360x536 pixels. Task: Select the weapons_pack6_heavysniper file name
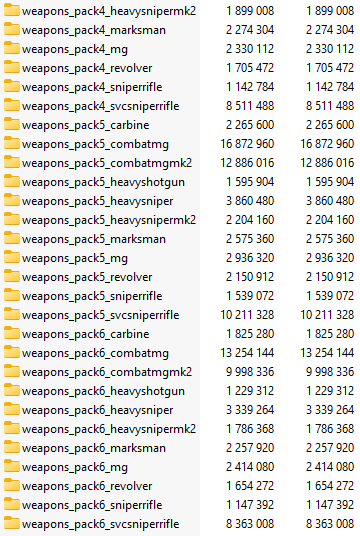98,411
